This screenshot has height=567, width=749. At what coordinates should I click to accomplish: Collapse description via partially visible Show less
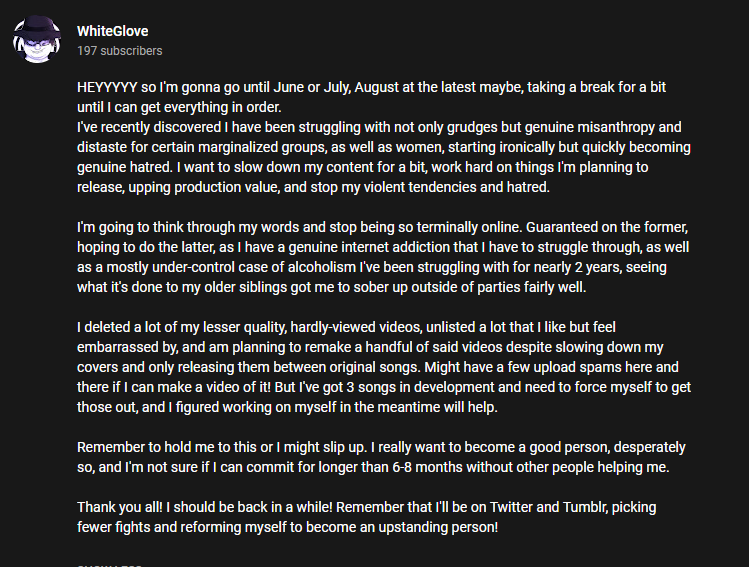click(x=109, y=565)
